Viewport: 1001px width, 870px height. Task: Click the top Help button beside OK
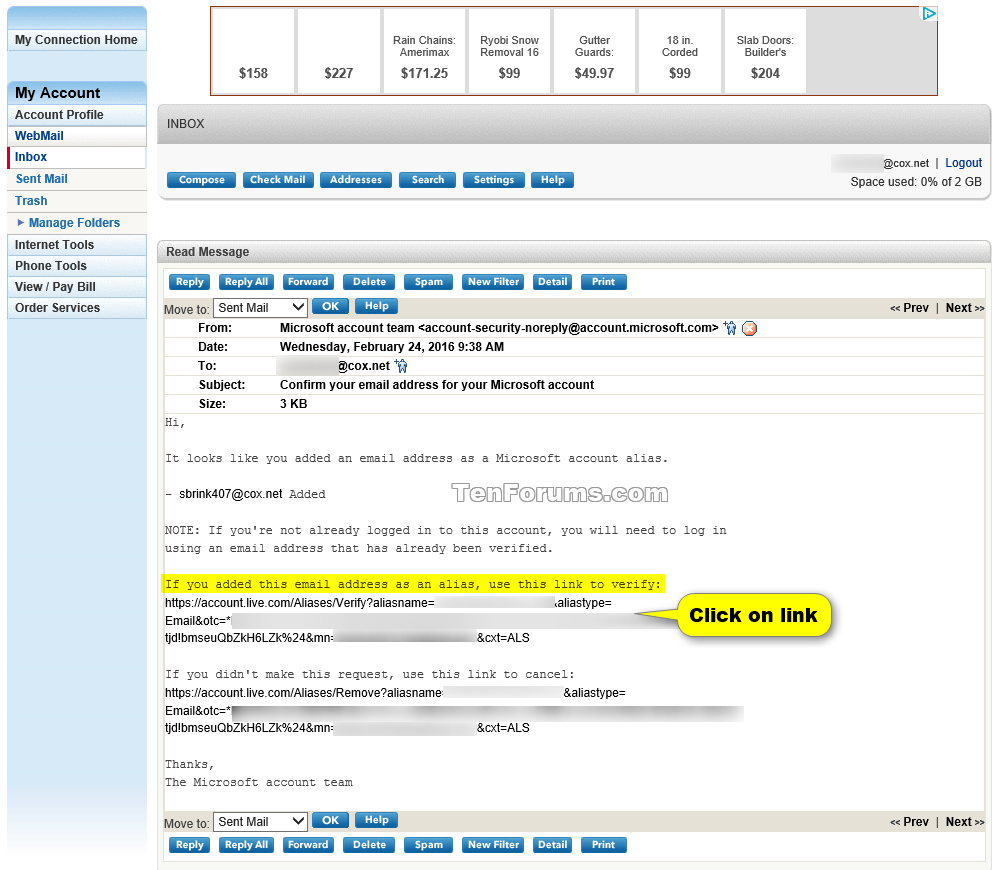(376, 306)
